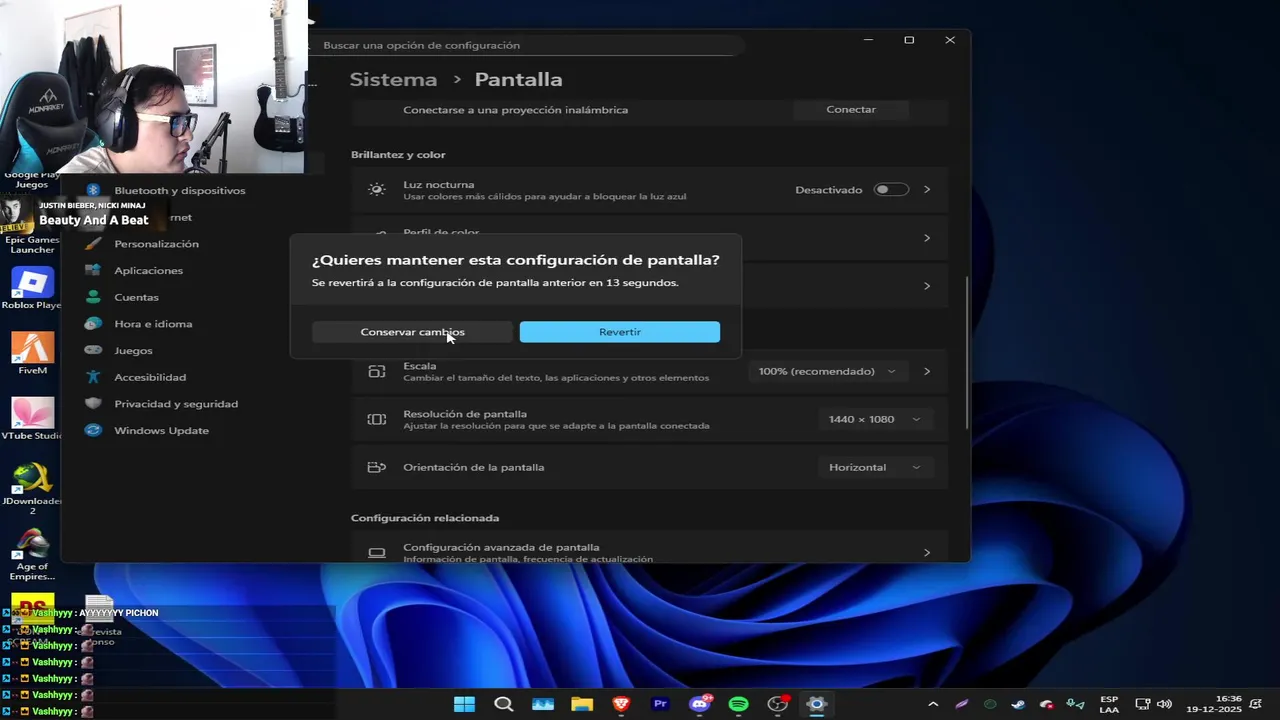Open taskbar Search magnifier

503,704
